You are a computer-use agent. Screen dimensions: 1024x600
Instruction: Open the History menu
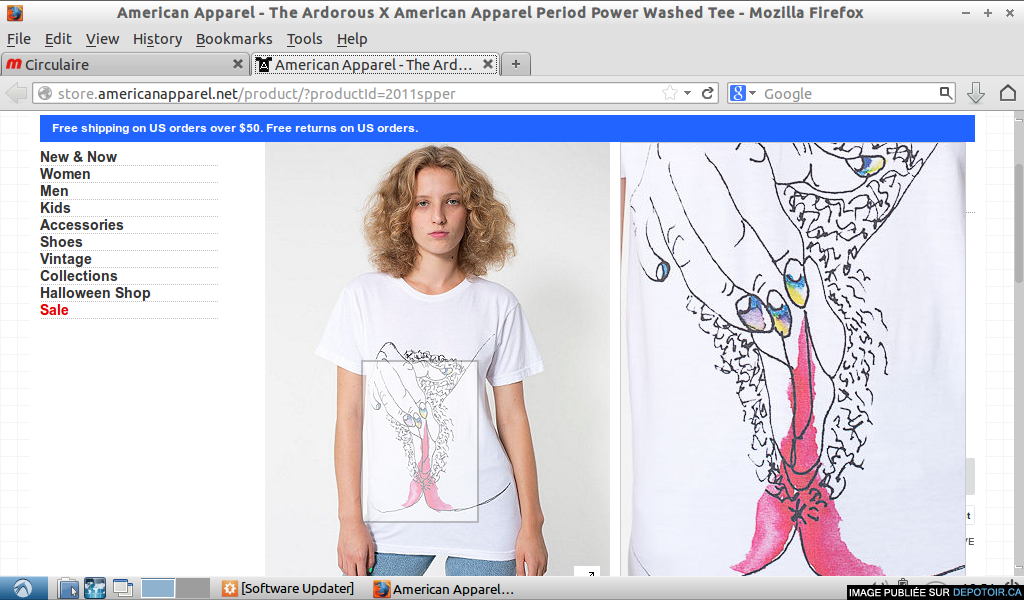pos(157,39)
